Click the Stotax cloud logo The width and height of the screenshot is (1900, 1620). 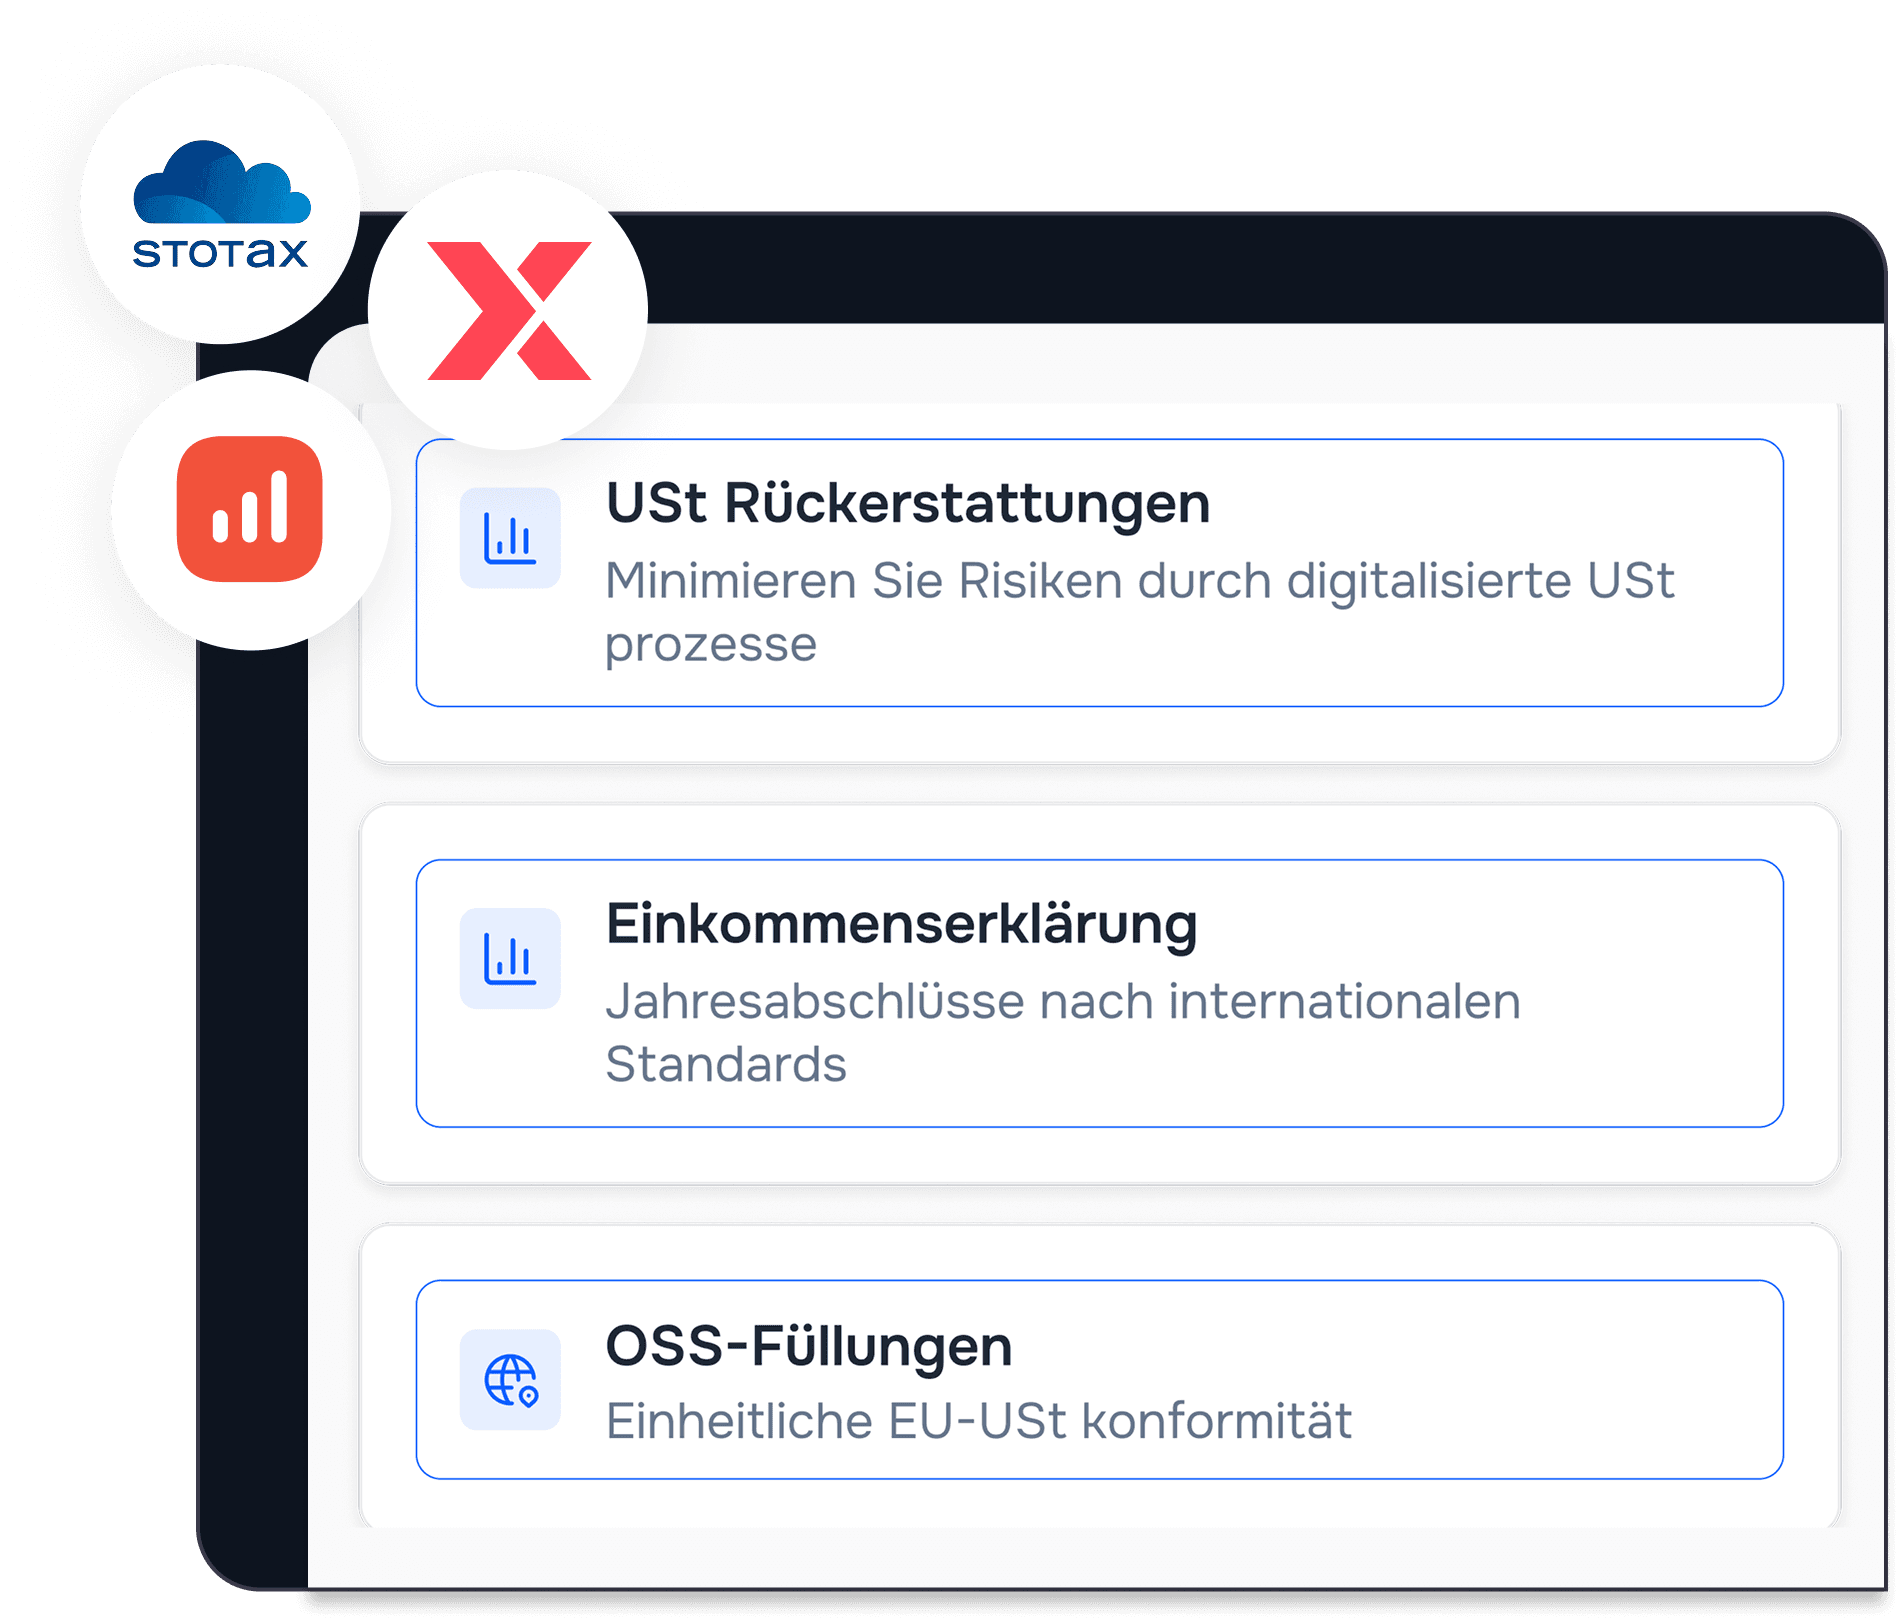tap(221, 182)
